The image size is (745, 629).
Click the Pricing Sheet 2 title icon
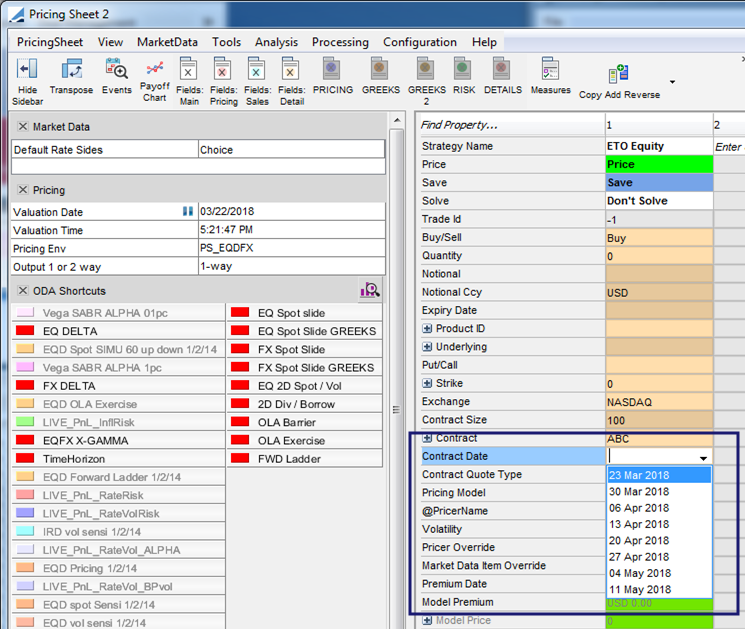click(17, 14)
